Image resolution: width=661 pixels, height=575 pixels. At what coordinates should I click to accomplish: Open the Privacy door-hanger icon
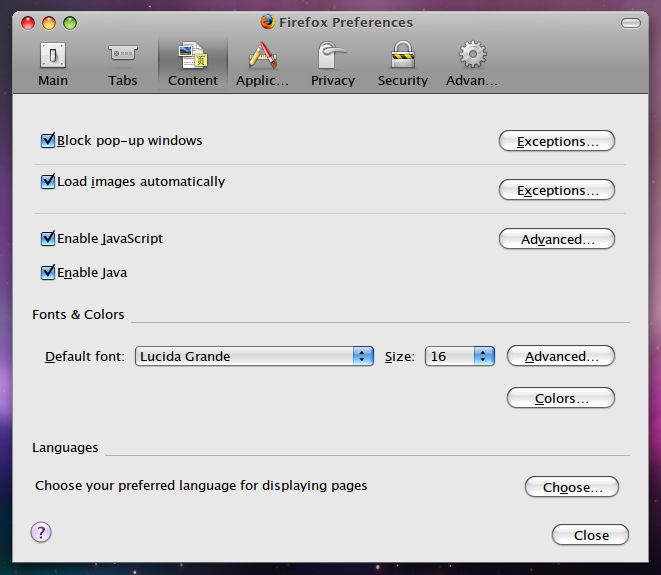333,55
